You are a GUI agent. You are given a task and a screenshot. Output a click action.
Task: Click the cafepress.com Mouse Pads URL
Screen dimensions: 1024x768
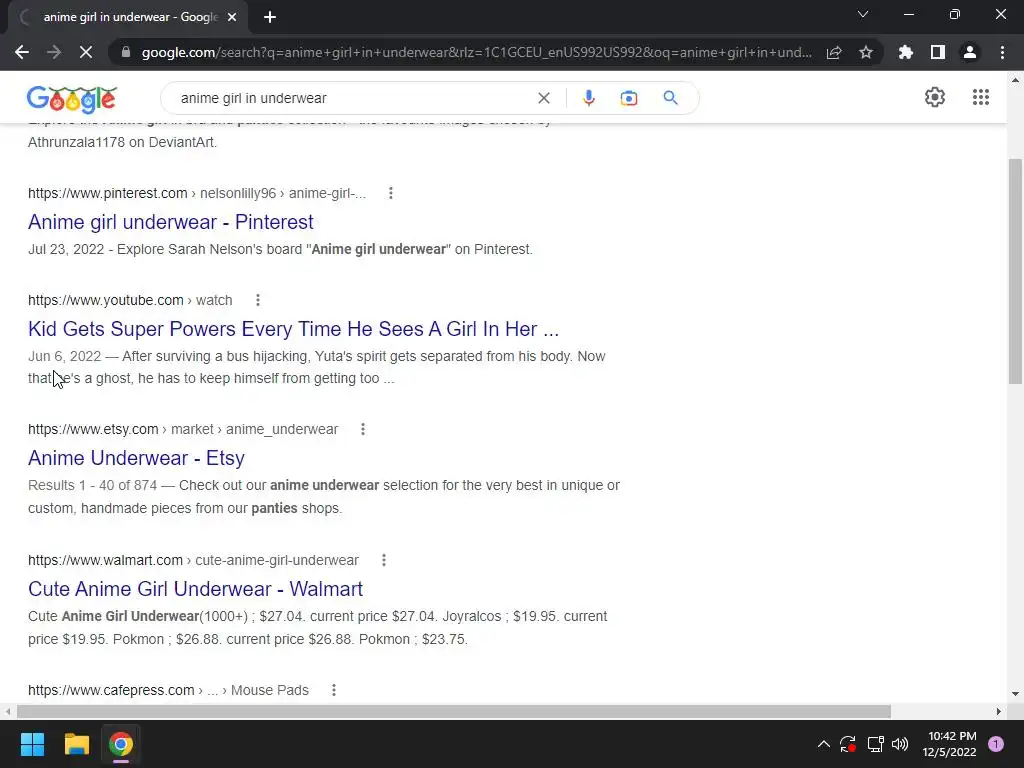pyautogui.click(x=168, y=690)
